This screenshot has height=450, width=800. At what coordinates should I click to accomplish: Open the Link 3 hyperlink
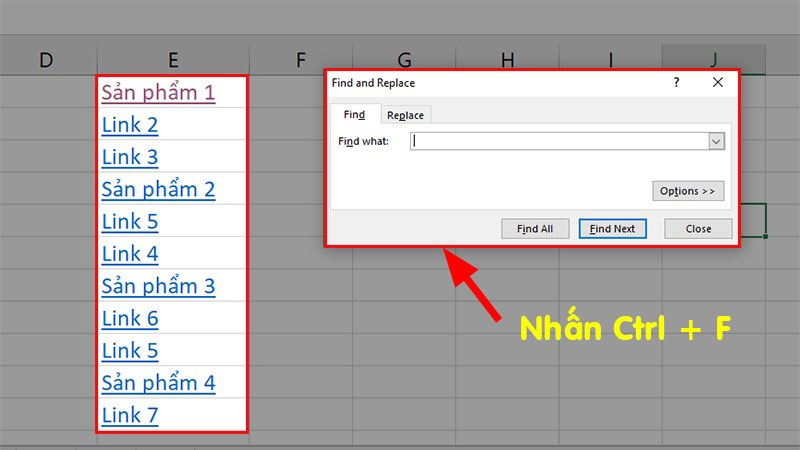[x=130, y=157]
